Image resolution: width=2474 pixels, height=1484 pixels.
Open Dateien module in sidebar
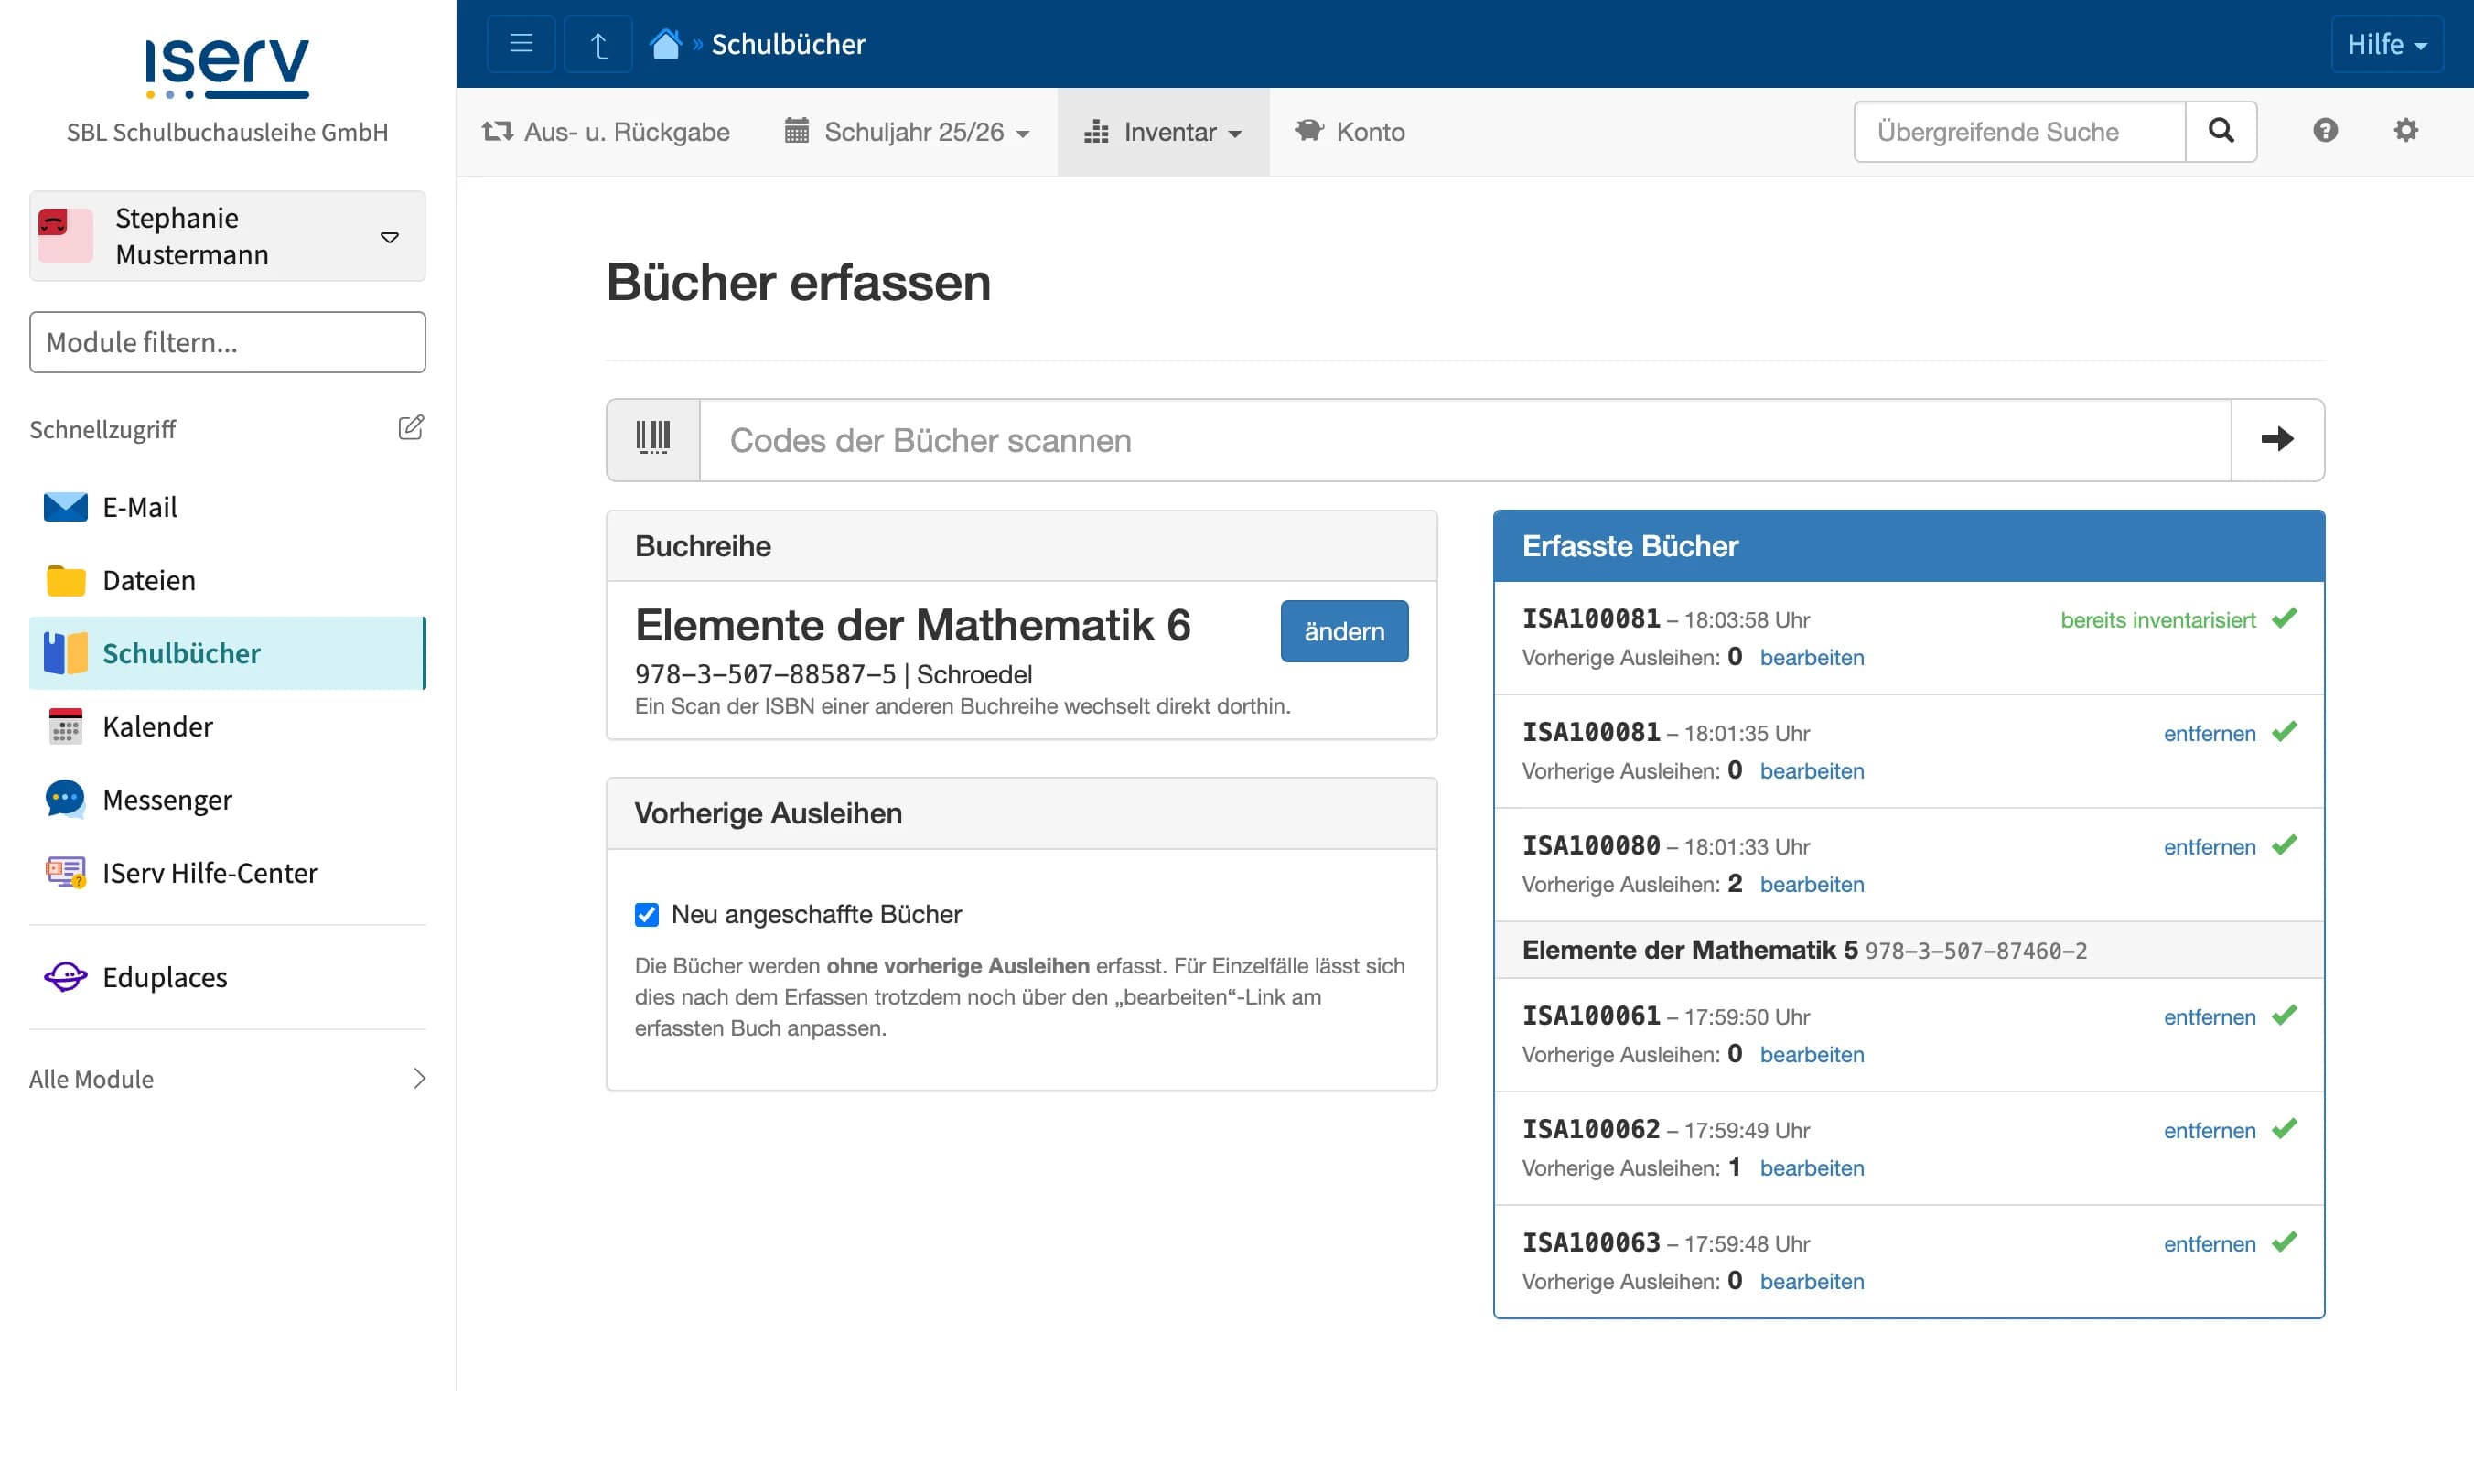tap(227, 580)
